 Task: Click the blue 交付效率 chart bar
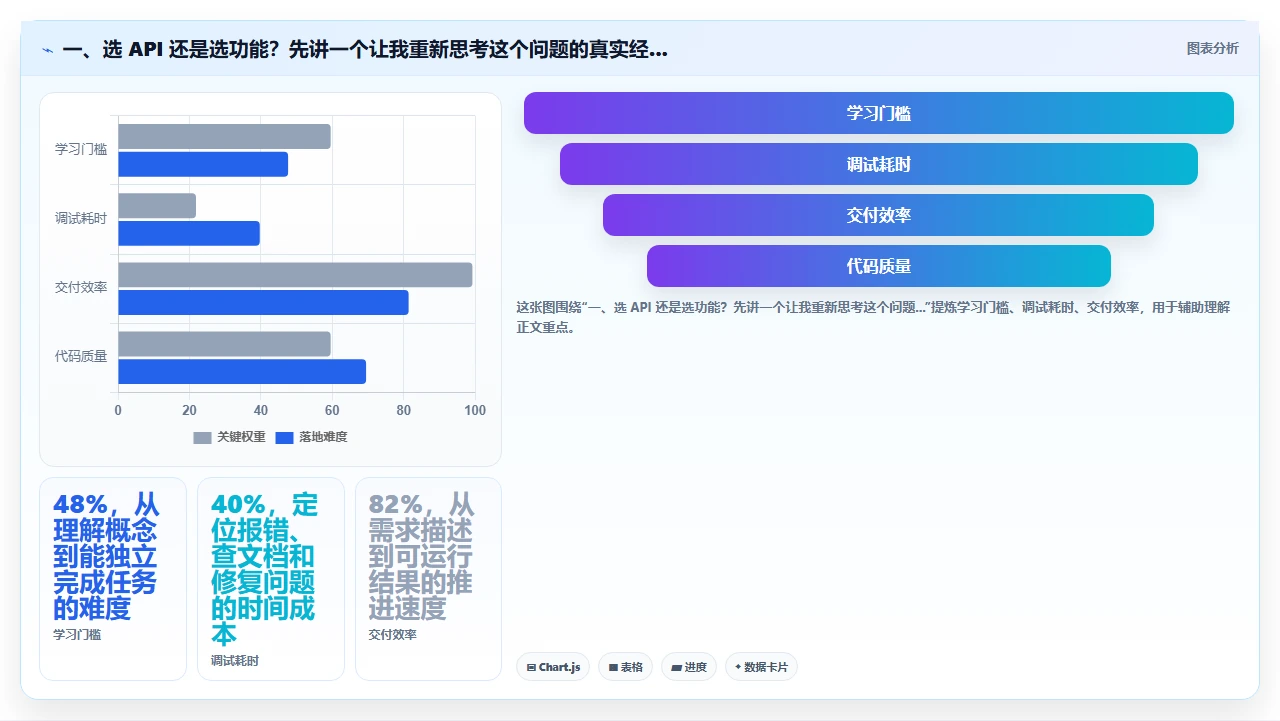pos(264,302)
